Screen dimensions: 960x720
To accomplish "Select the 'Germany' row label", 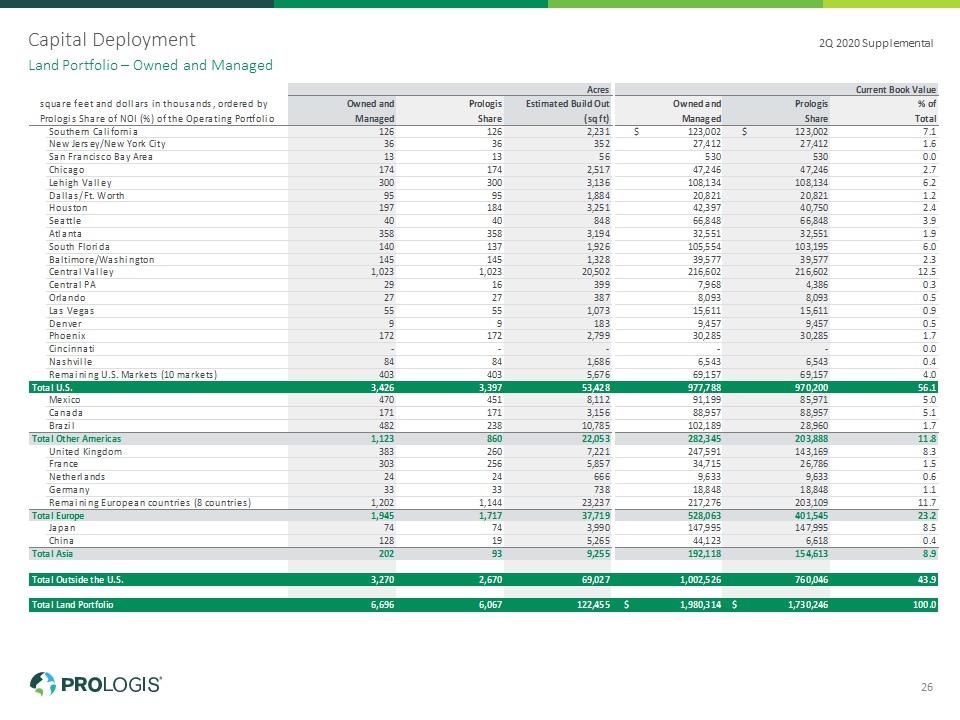I will [69, 490].
